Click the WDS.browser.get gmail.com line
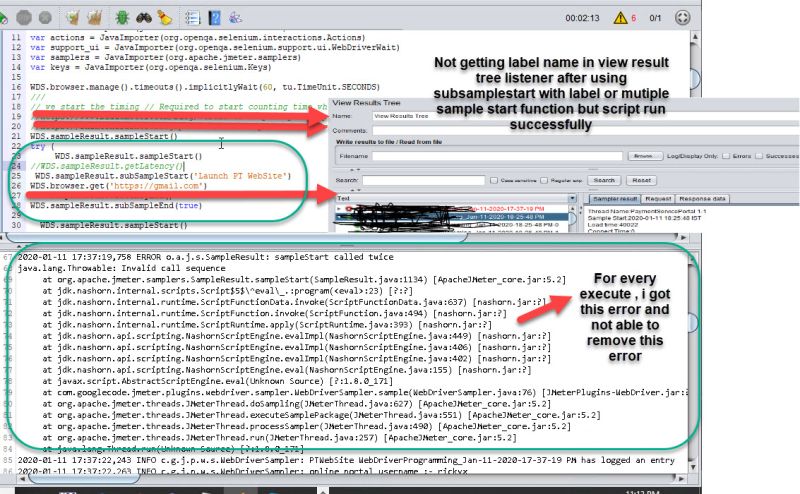 [118, 186]
